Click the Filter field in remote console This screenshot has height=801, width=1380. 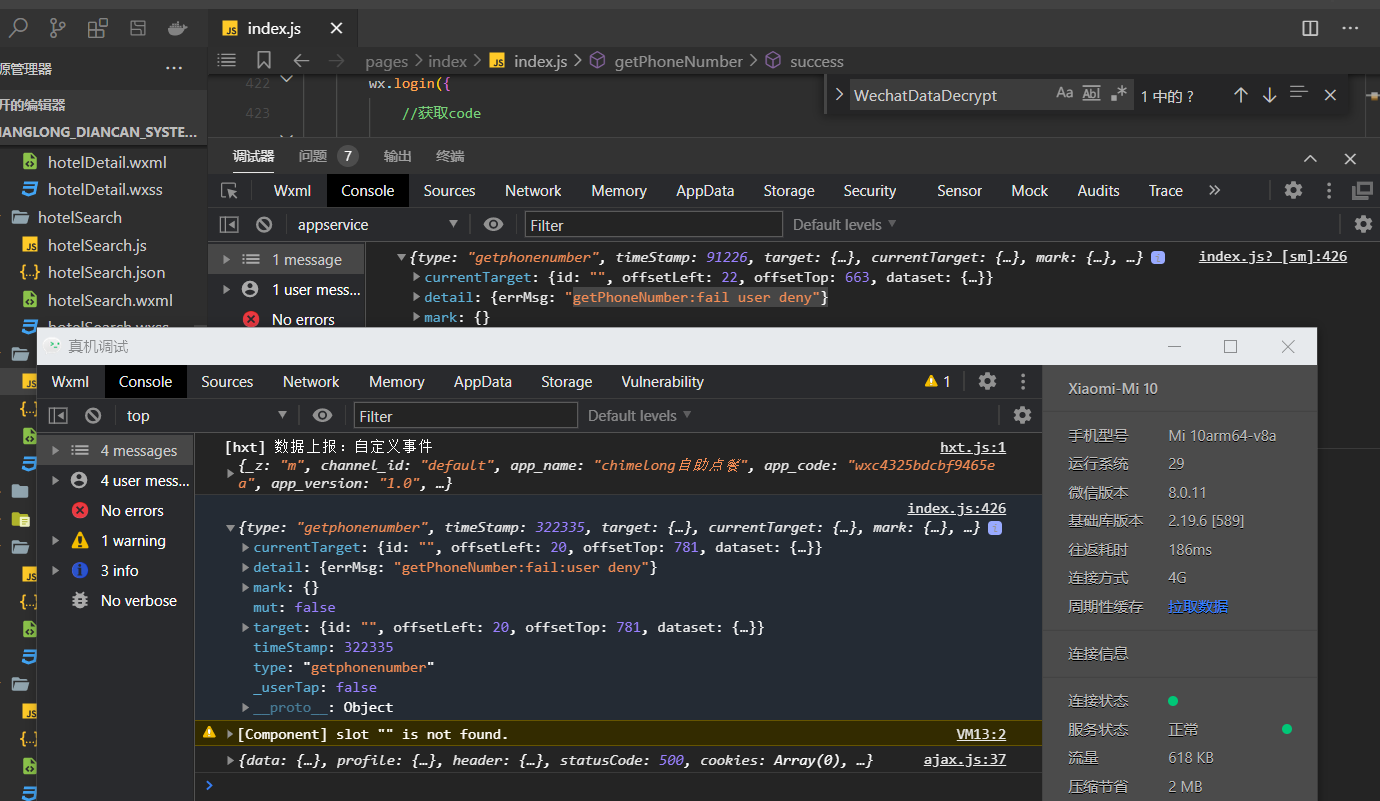pyautogui.click(x=465, y=416)
